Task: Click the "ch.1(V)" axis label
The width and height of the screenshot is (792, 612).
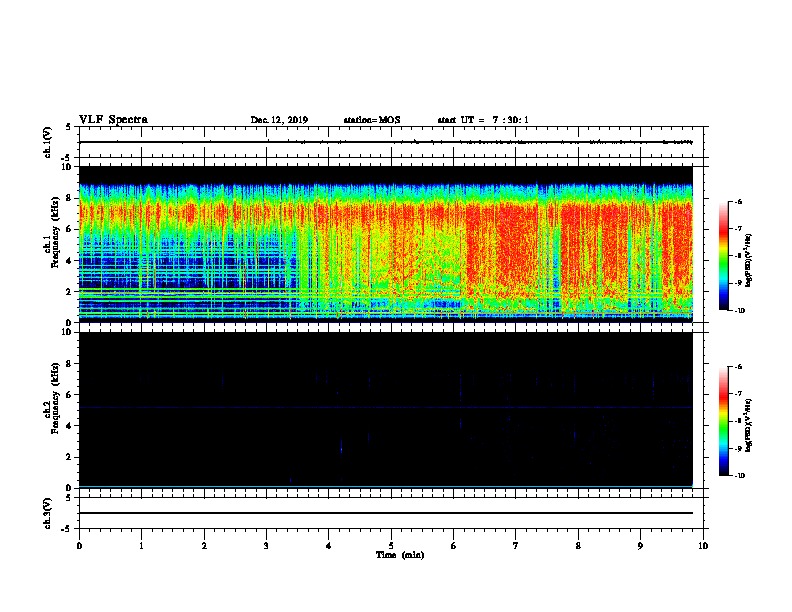Action: 47,142
